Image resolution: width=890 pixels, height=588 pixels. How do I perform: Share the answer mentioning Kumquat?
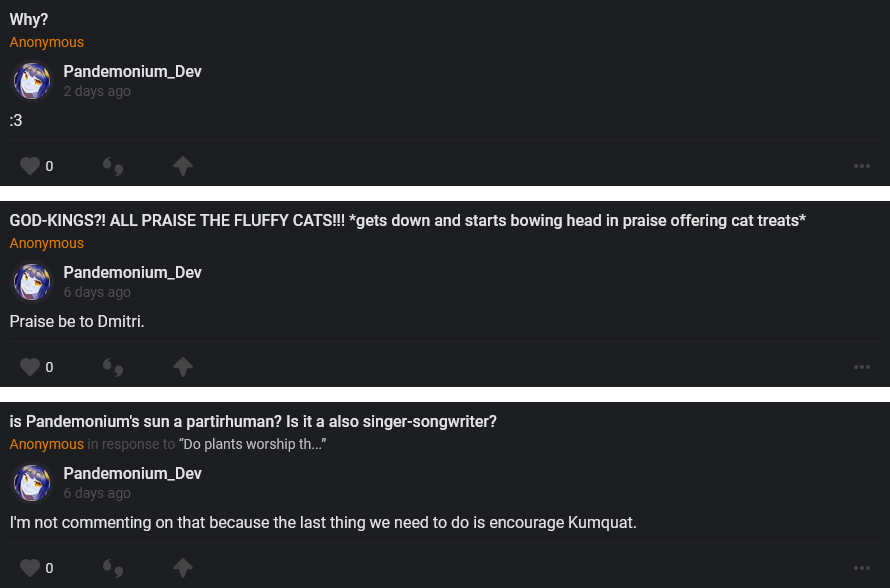point(182,568)
